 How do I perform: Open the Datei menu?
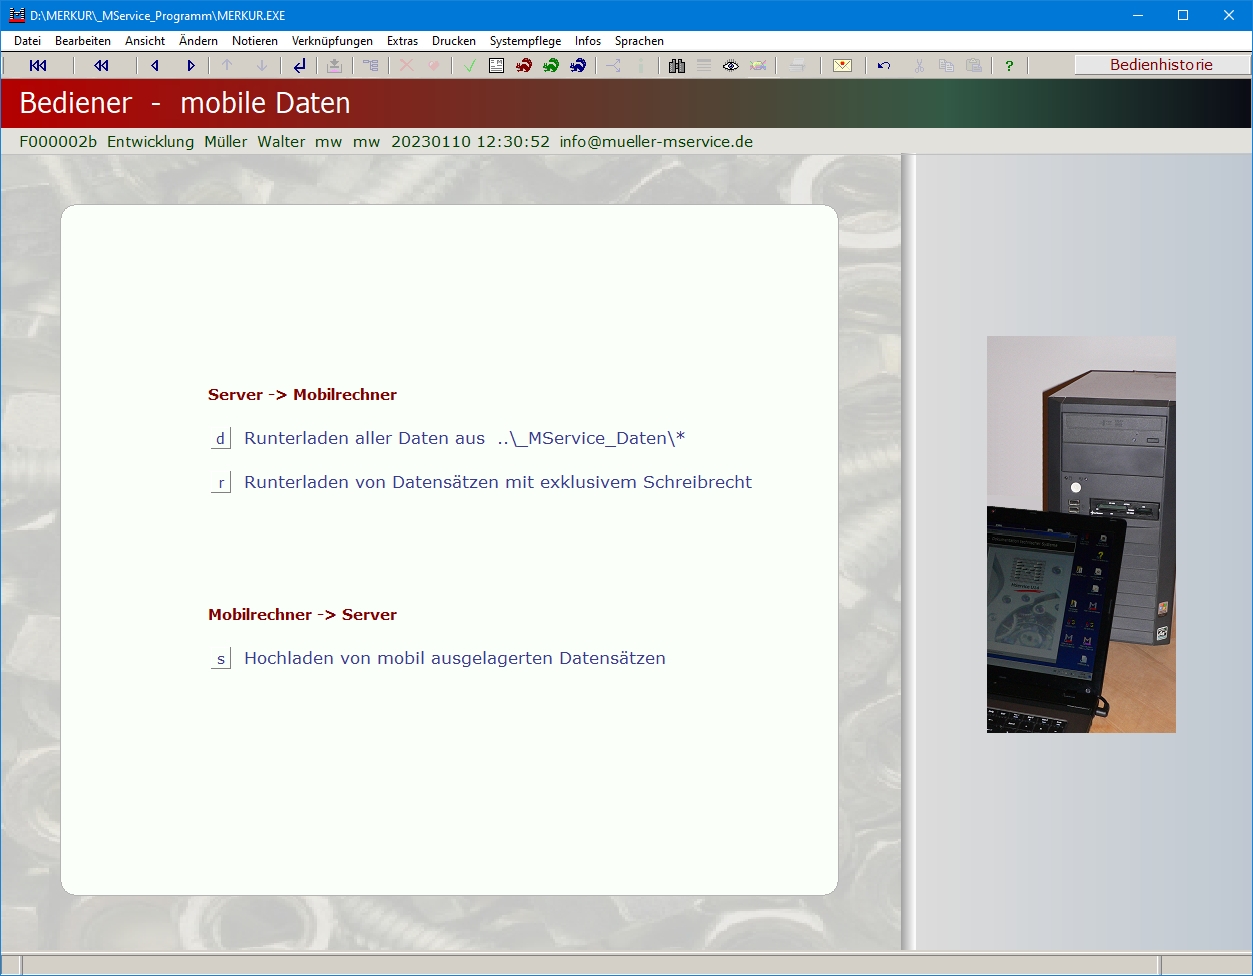[27, 41]
